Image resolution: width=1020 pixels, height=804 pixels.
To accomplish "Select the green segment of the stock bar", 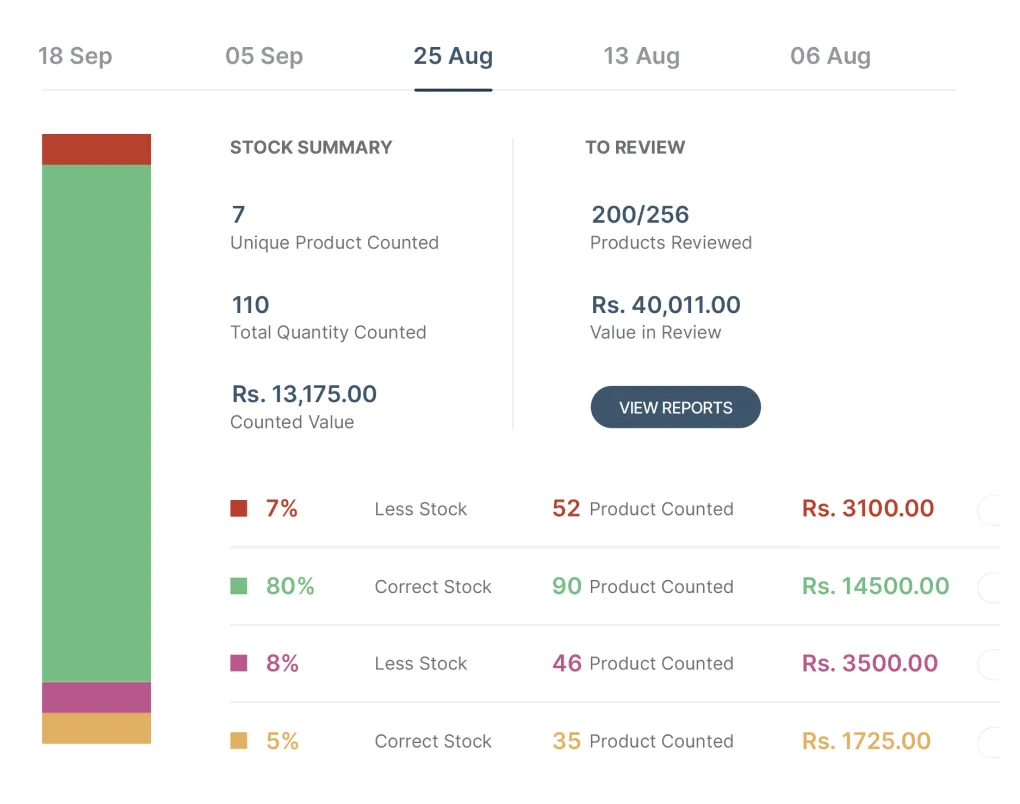I will click(x=96, y=420).
